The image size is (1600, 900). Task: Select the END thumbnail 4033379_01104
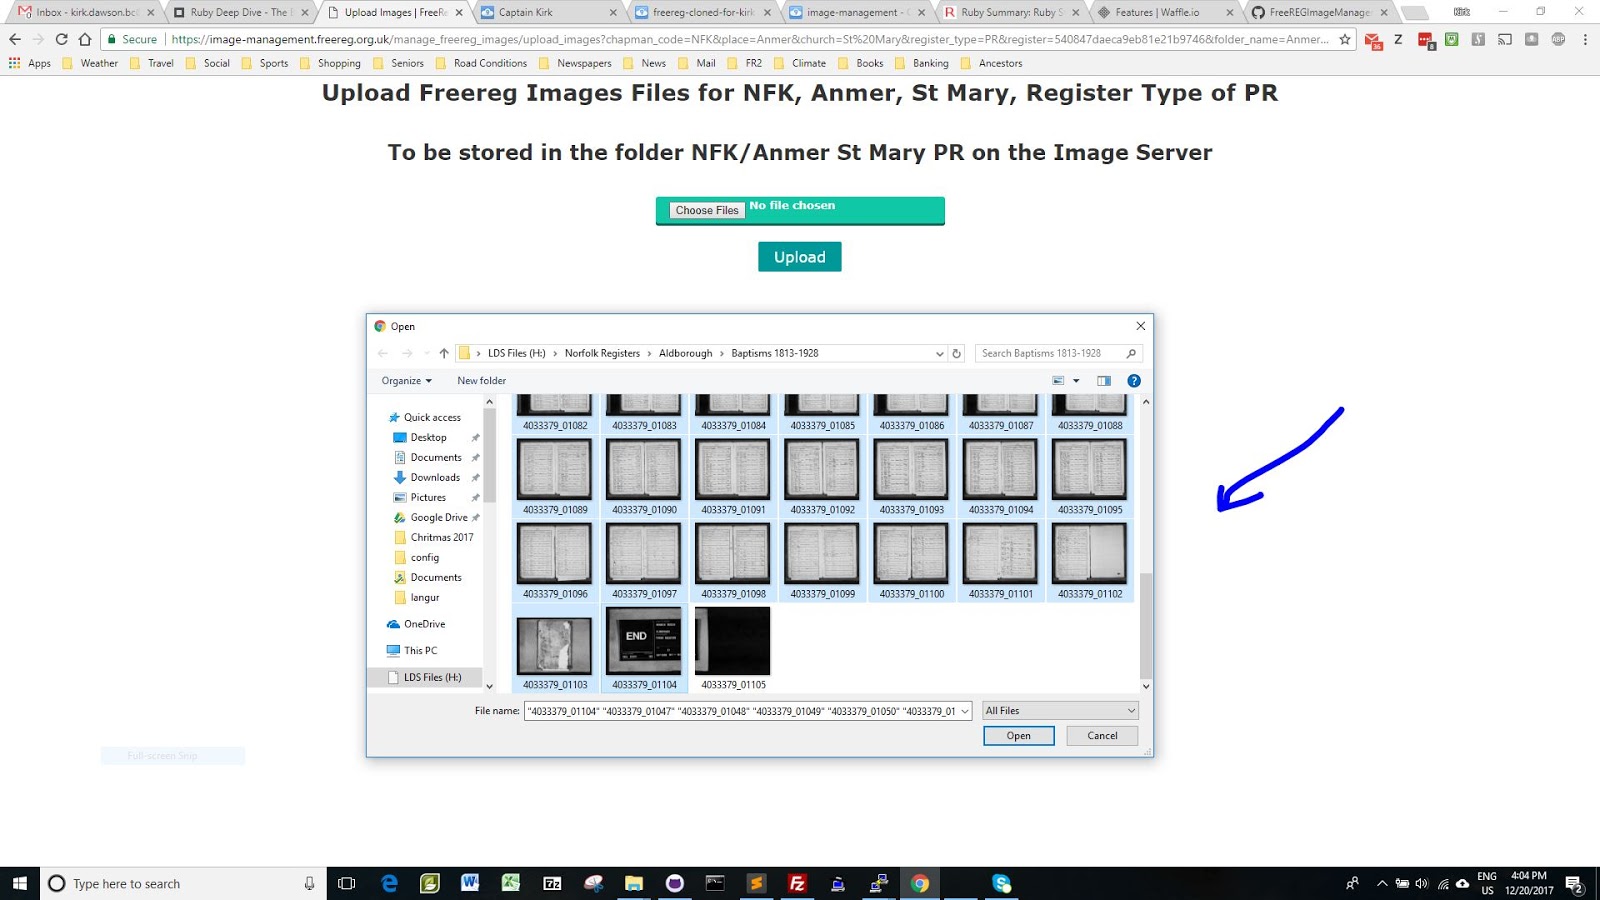coord(644,648)
